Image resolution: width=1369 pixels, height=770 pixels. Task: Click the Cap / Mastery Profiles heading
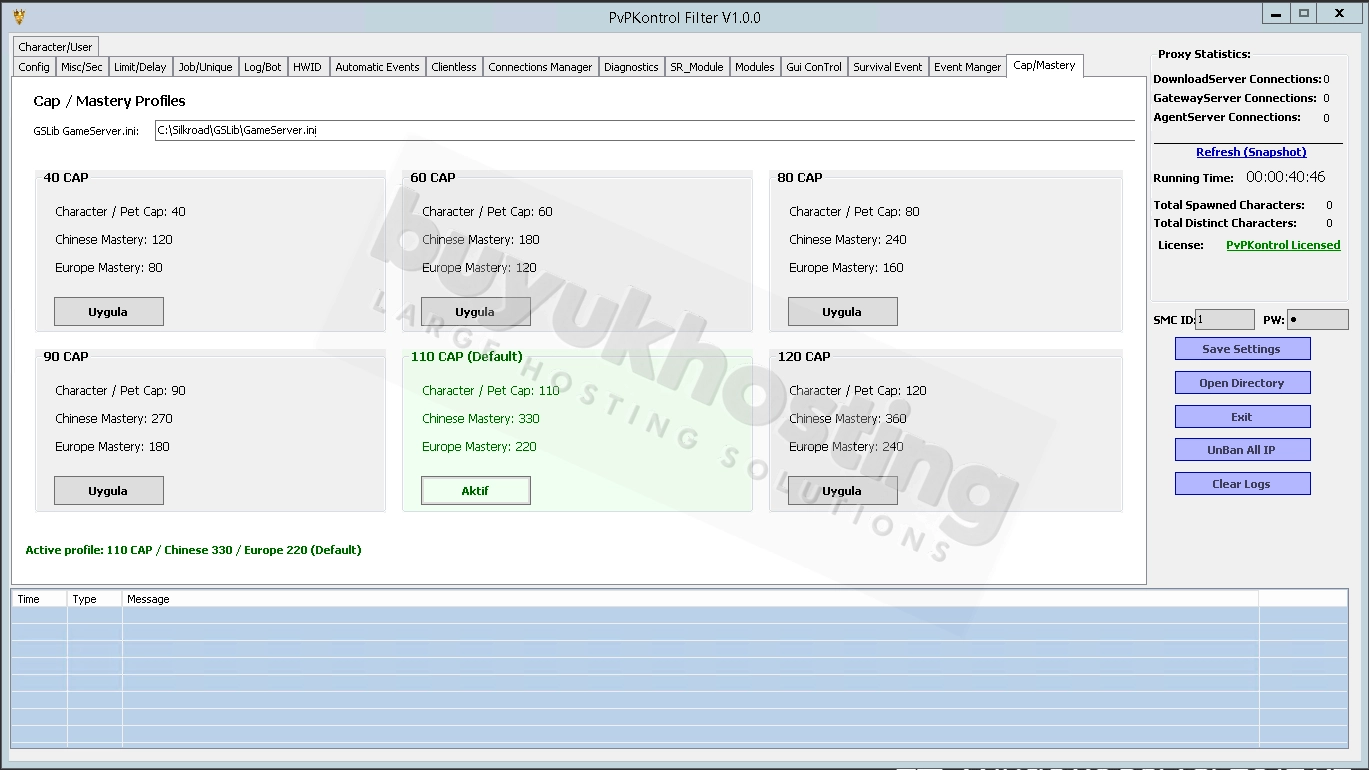[109, 101]
